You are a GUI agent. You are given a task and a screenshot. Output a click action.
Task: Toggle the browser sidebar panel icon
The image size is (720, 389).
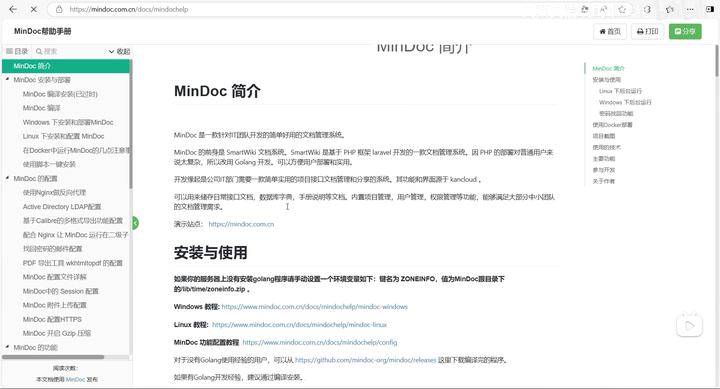tap(710, 9)
